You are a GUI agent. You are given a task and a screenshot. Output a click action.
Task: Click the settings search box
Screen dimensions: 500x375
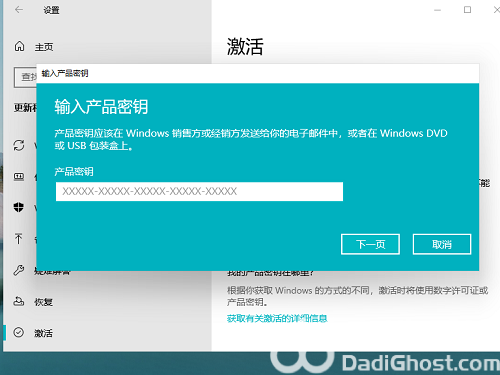click(x=25, y=77)
